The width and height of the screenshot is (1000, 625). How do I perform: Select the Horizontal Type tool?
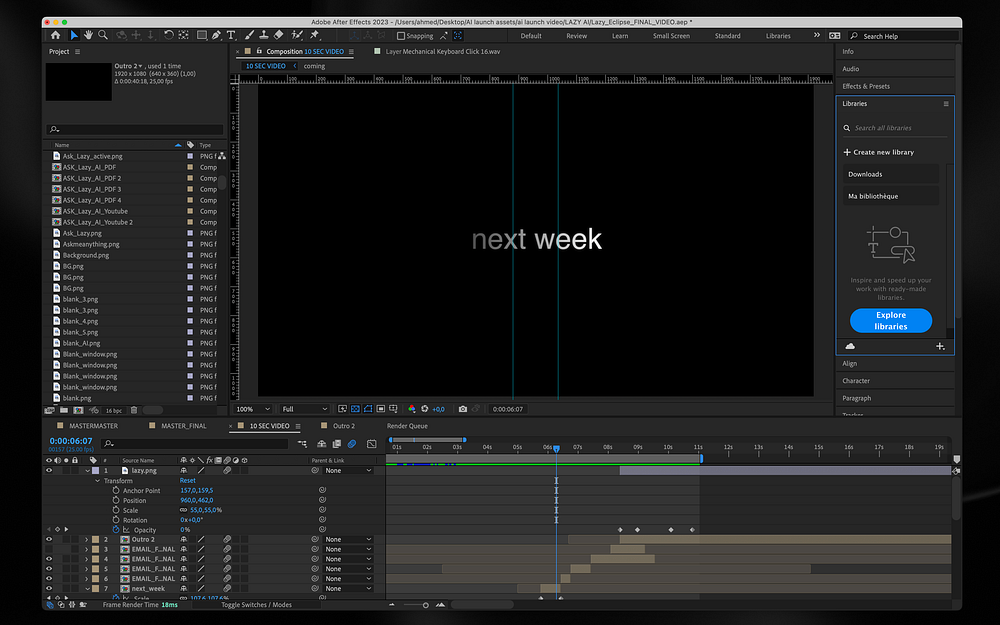(231, 36)
